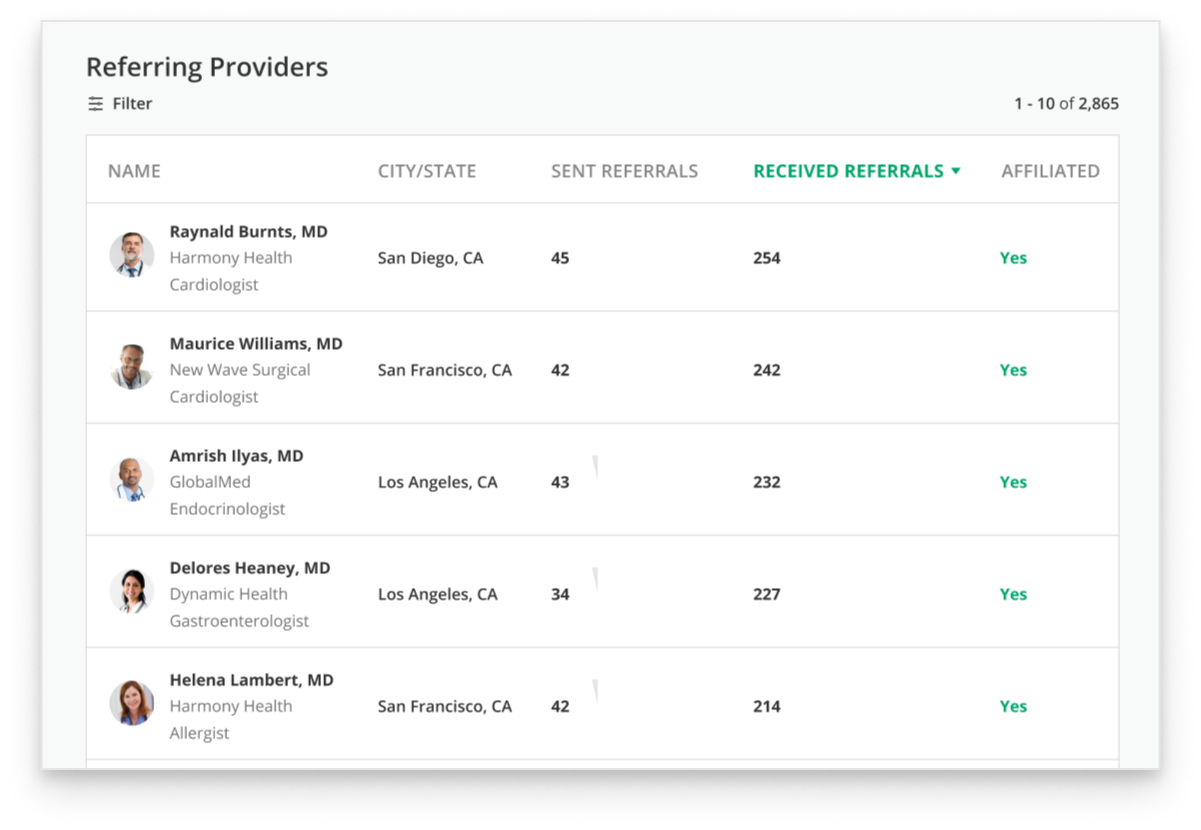Sort by the Name column header

point(134,171)
